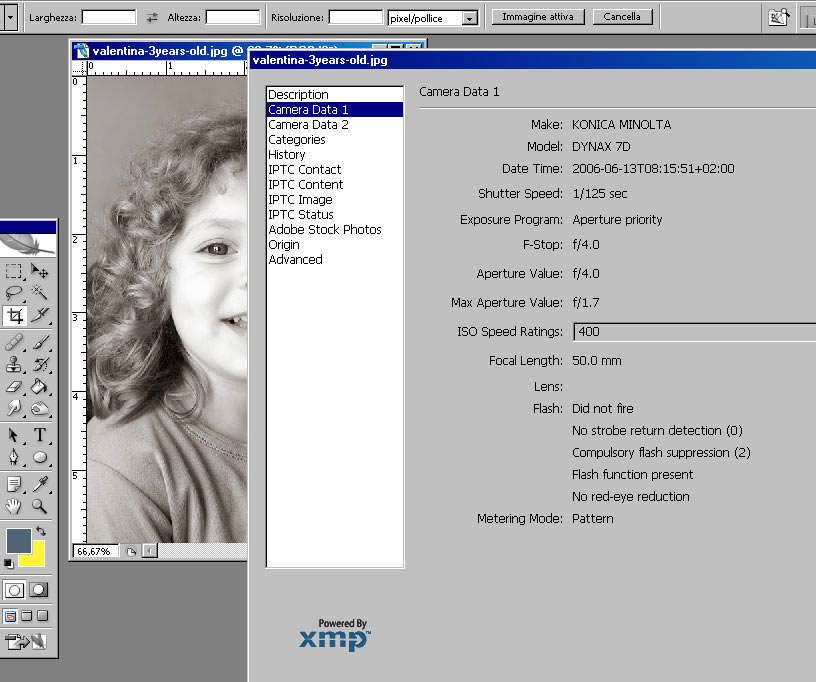
Task: Swap foreground and background colors
Action: 41,531
